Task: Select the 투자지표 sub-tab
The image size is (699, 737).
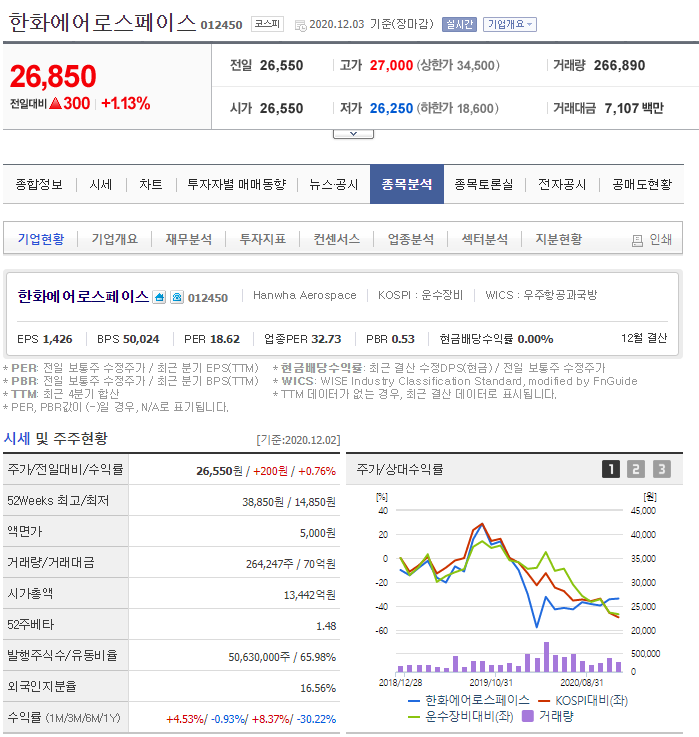Action: pos(263,239)
